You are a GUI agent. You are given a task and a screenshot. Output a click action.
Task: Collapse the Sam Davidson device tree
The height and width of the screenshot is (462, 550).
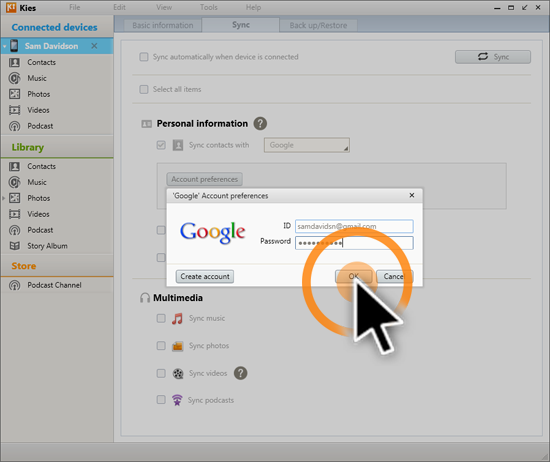[5, 46]
